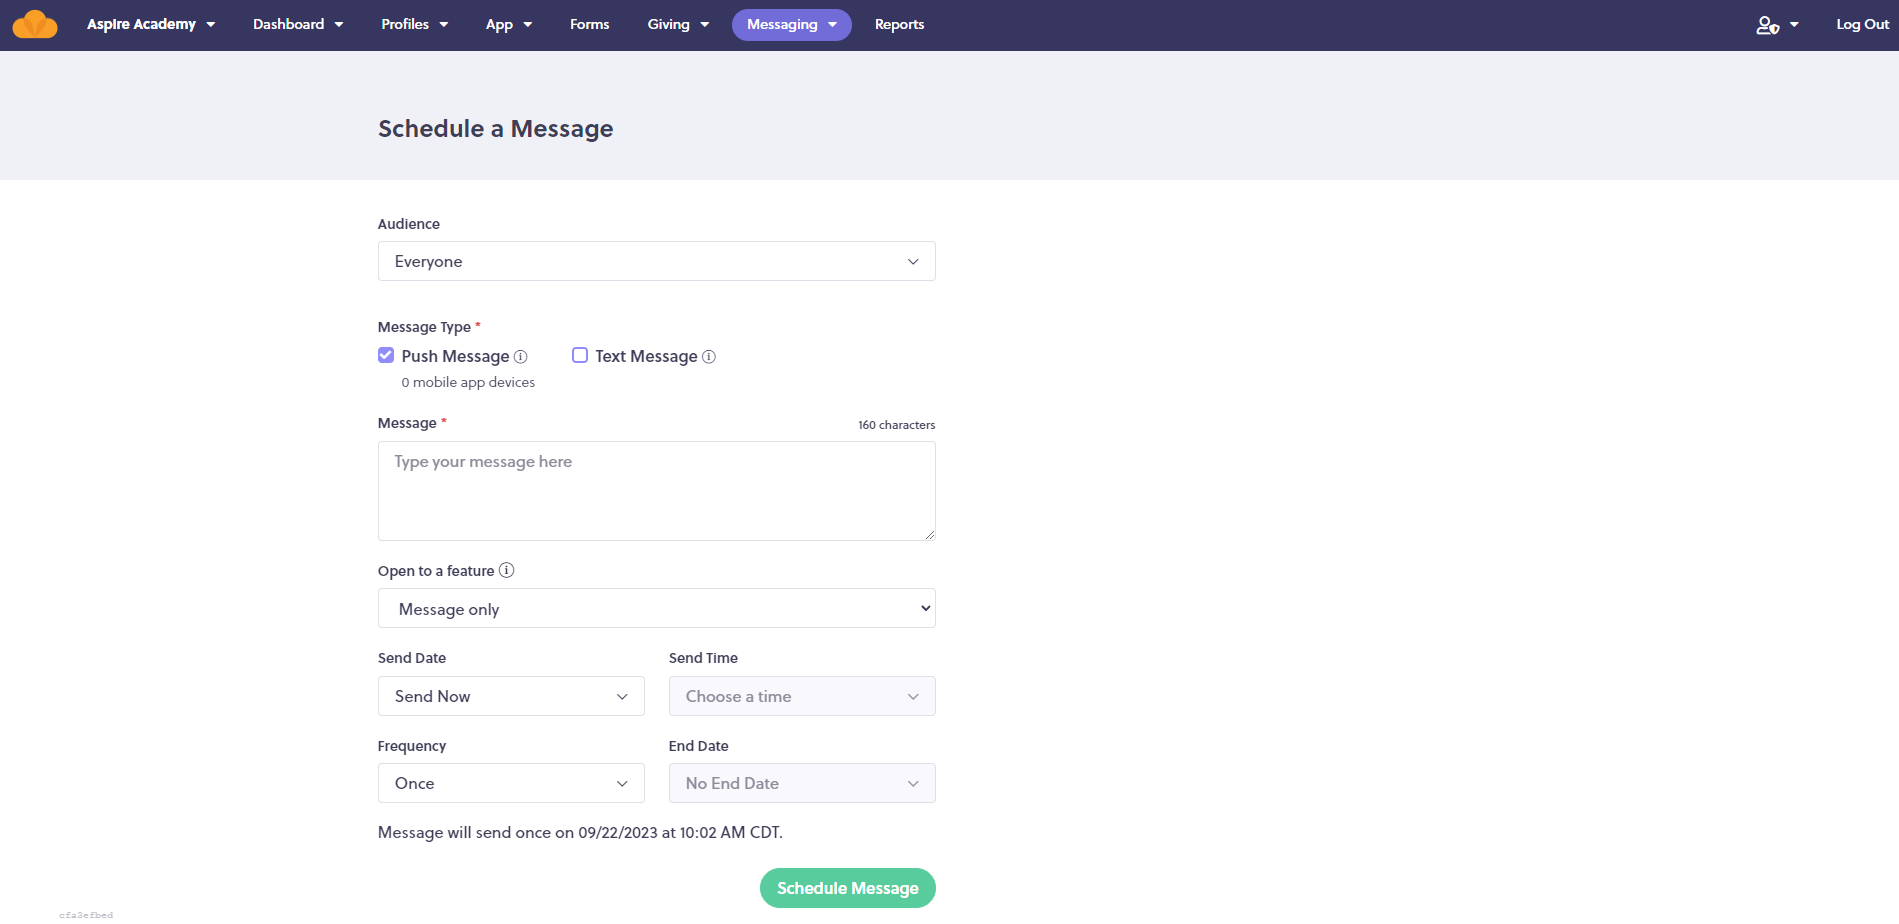Enable the Text Message checkbox
The height and width of the screenshot is (924, 1899).
tap(579, 355)
